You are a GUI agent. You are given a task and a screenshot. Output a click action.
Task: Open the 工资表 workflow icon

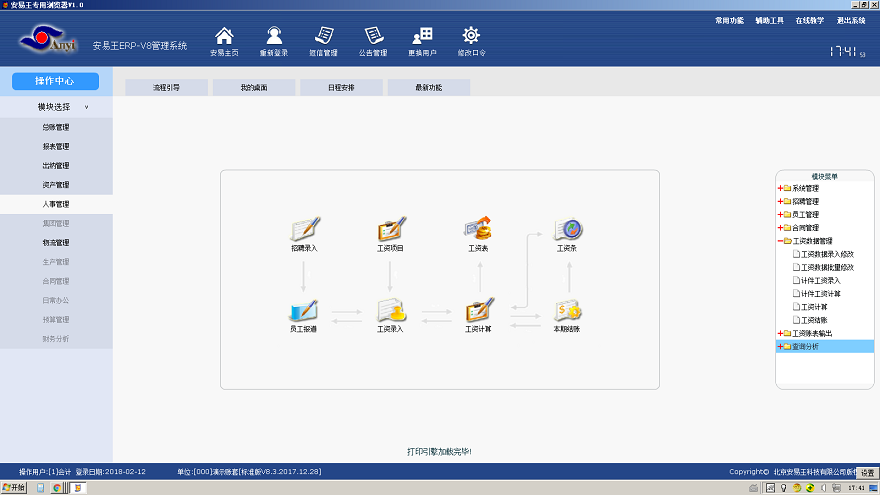[478, 229]
